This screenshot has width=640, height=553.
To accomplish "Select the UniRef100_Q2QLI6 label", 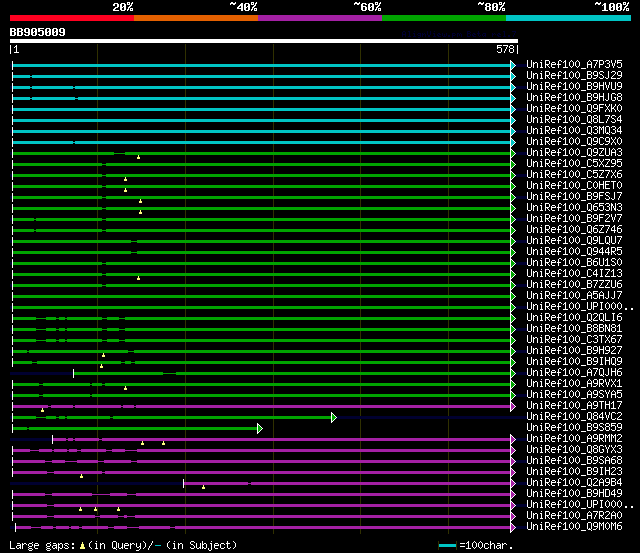I will tap(574, 318).
